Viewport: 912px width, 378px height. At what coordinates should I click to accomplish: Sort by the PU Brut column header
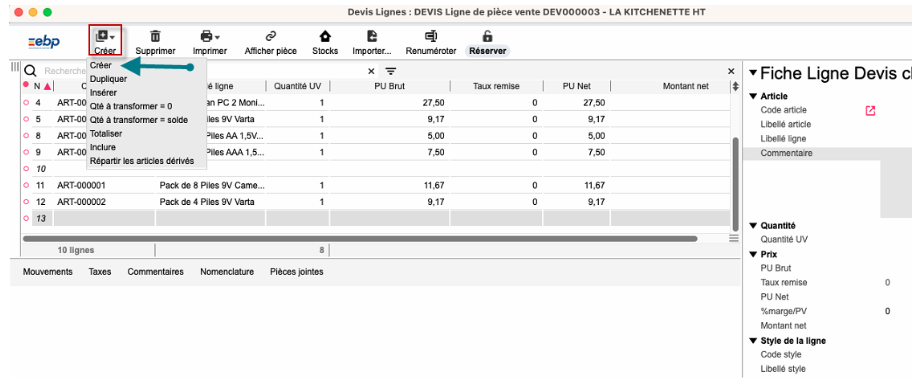tap(390, 86)
